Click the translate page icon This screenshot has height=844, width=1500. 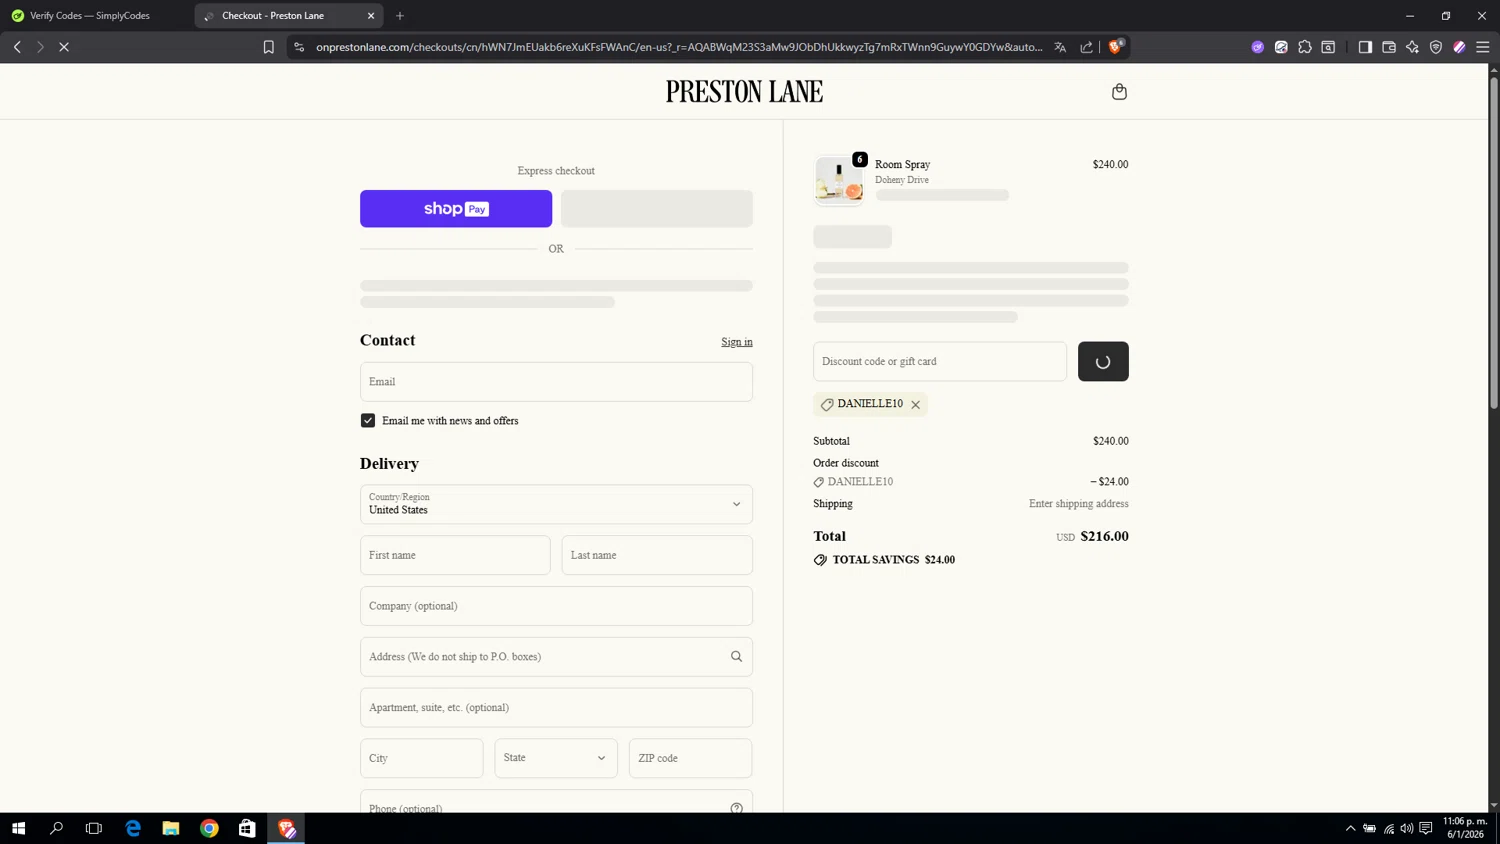coord(1060,47)
